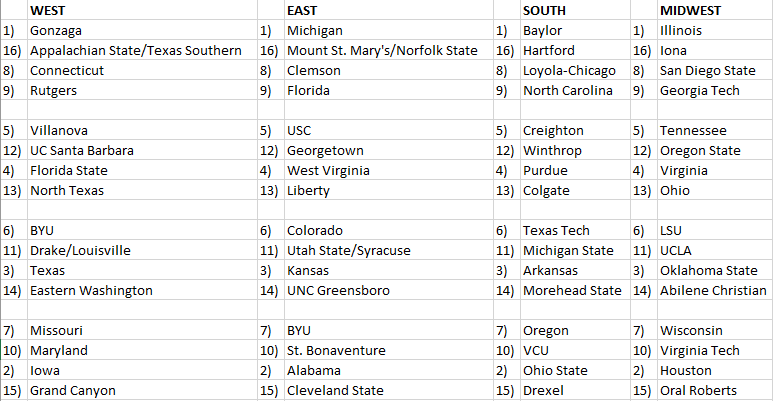Click the Drake/Louisville cell
The image size is (773, 401).
pos(80,250)
